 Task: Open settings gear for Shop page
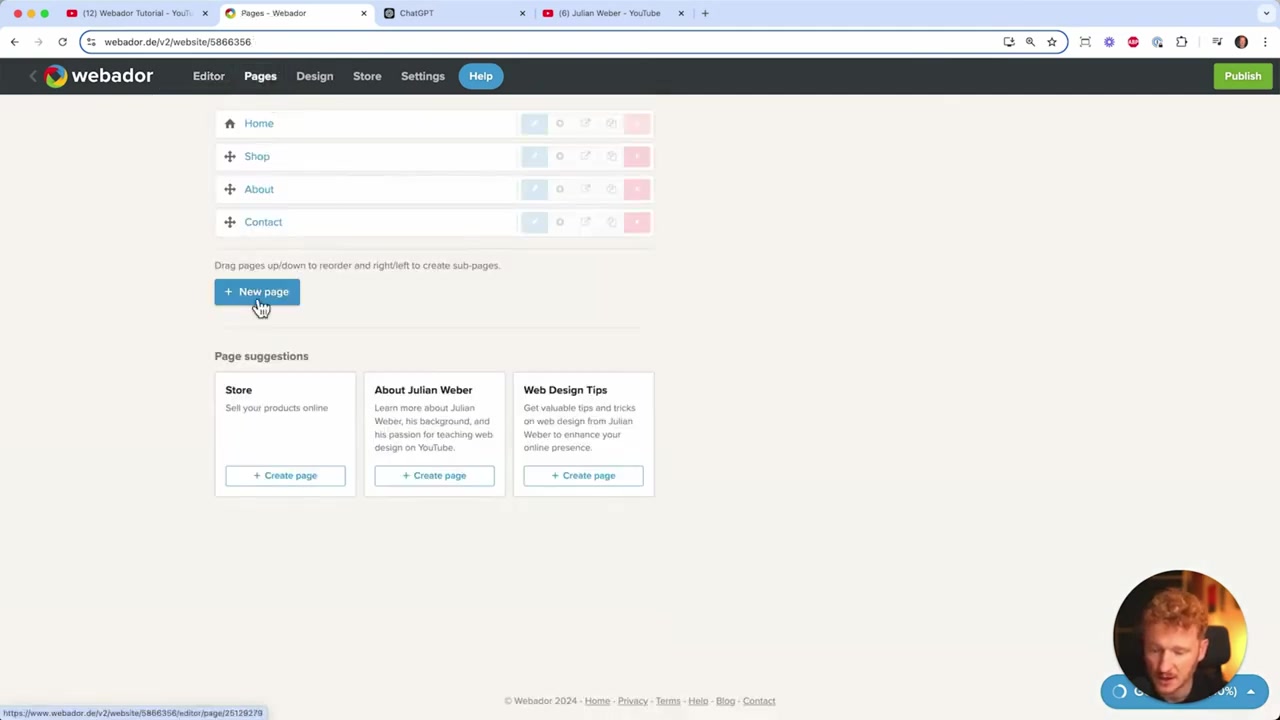click(560, 156)
